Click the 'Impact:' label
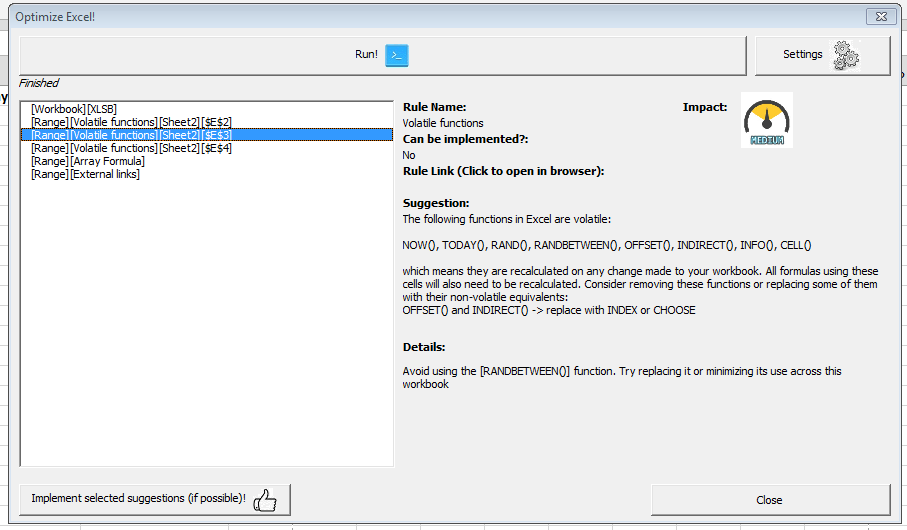 pos(705,107)
